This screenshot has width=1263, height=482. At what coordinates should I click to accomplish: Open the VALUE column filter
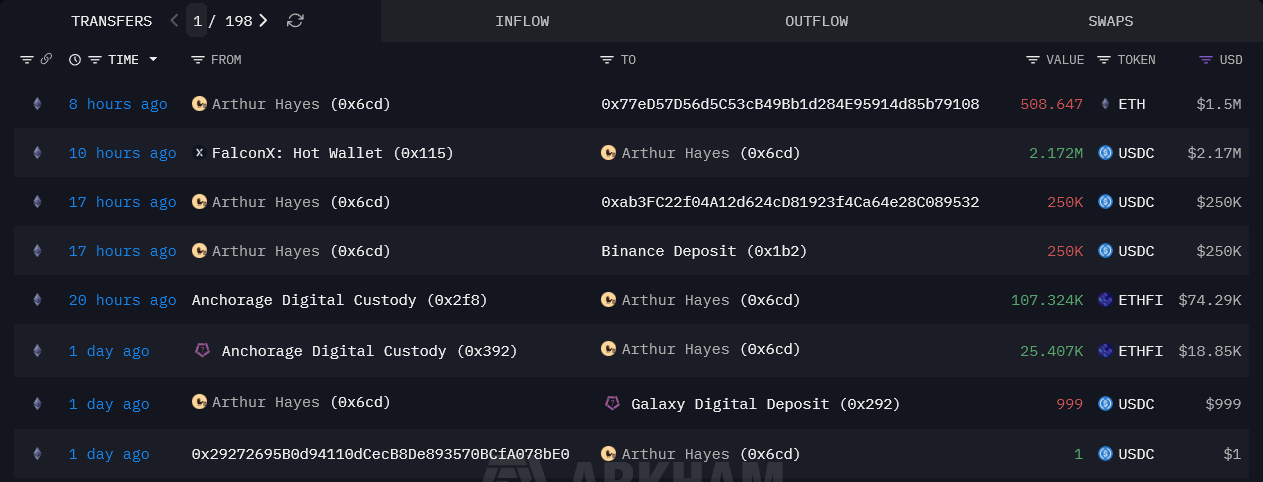1033,60
